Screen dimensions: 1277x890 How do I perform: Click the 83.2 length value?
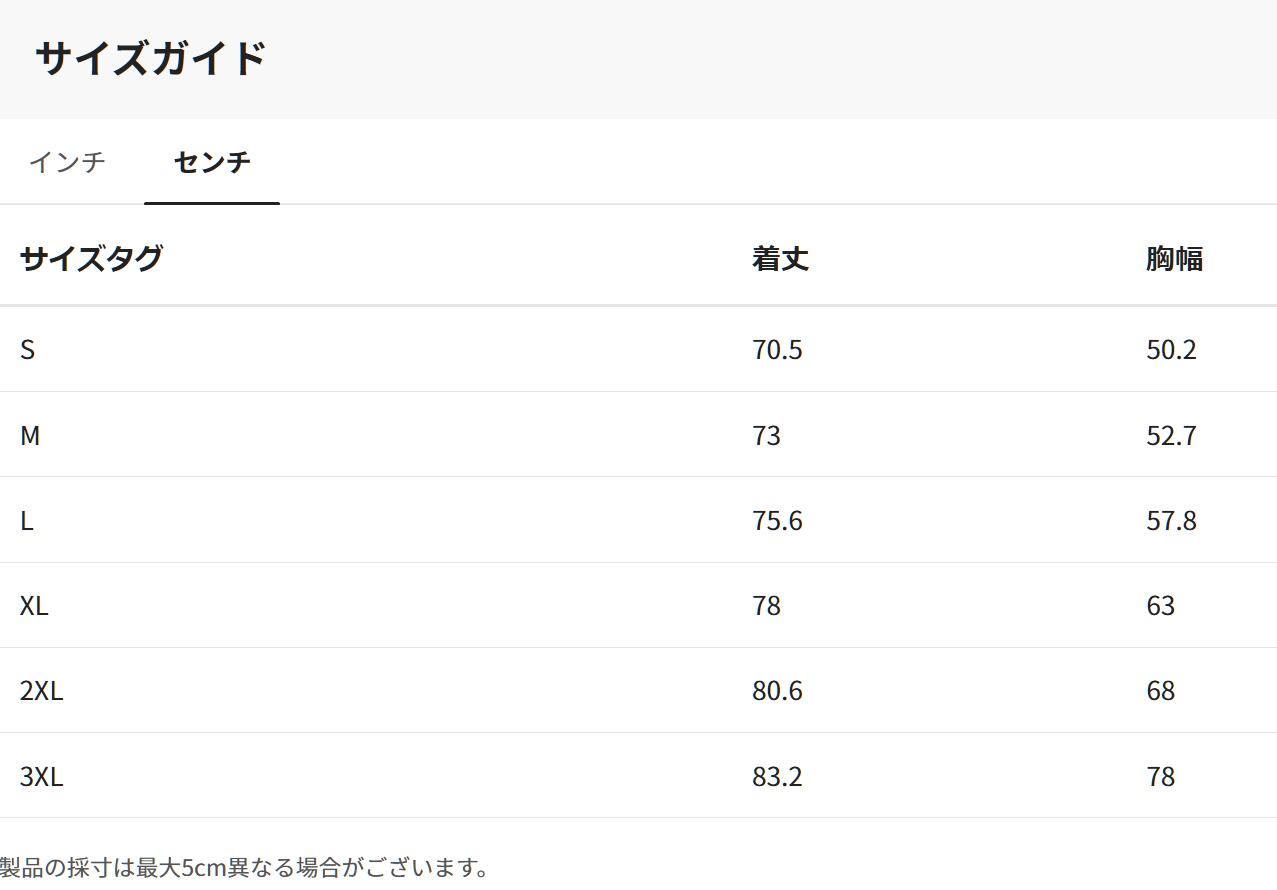tap(777, 777)
